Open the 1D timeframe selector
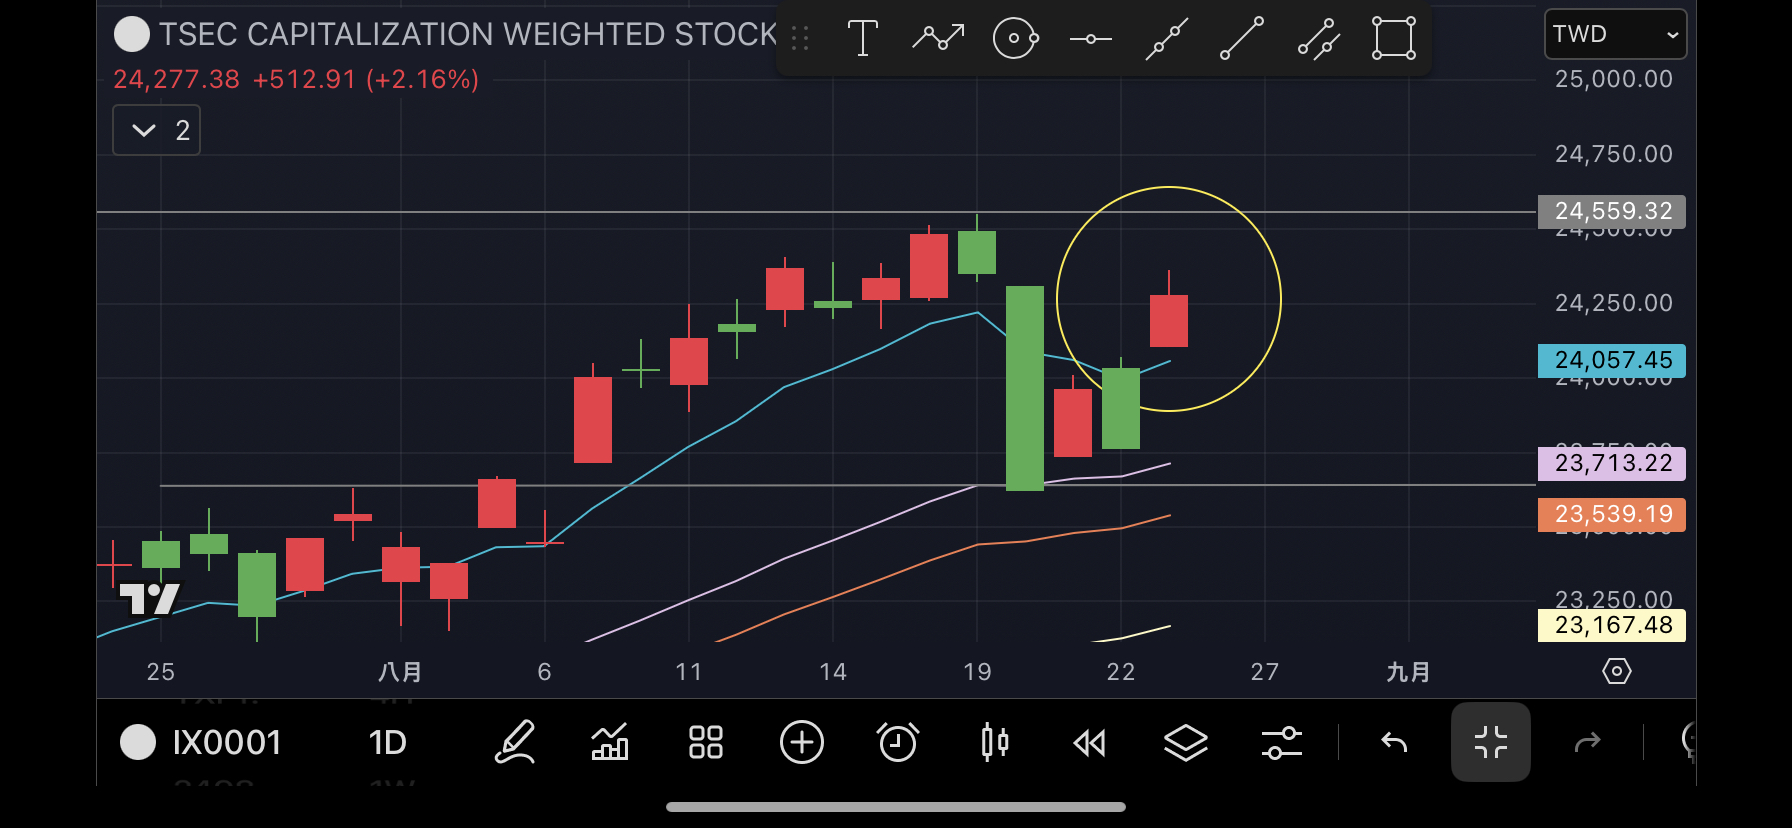This screenshot has width=1792, height=828. point(387,742)
